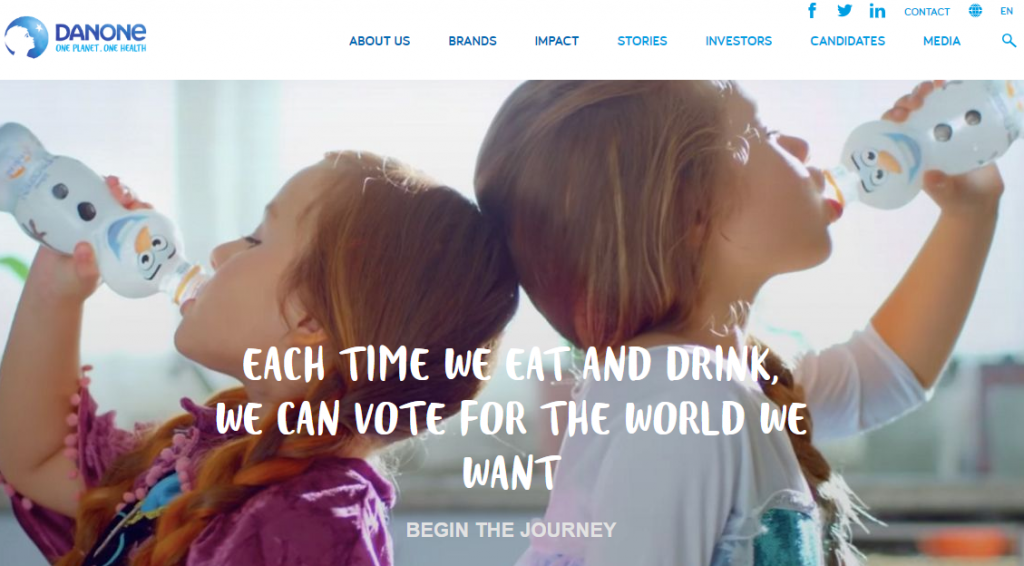Open the CANDIDATES menu item
This screenshot has width=1024, height=566.
[848, 40]
